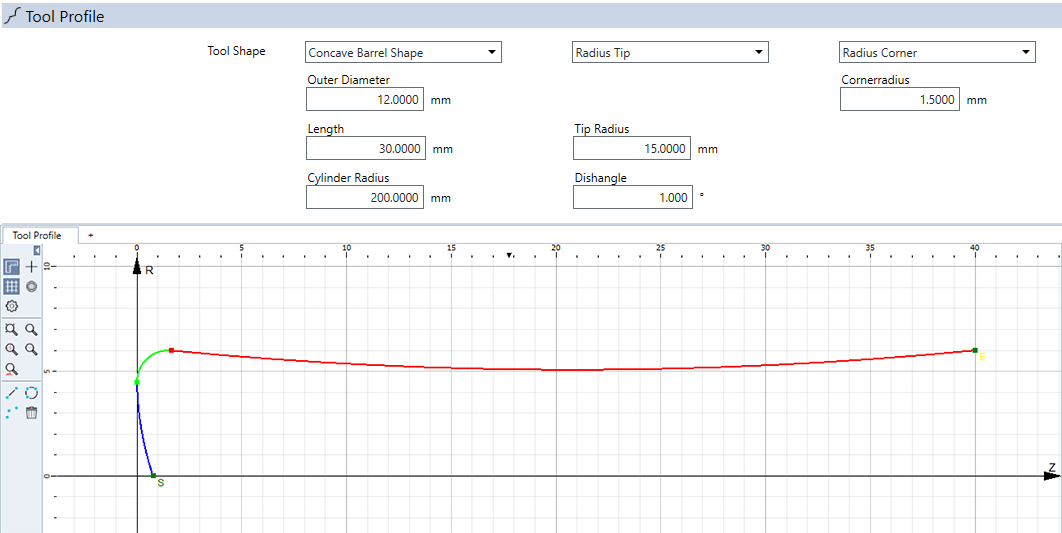Screen dimensions: 1062x533
Task: Select the add points tool
Action: pos(12,412)
